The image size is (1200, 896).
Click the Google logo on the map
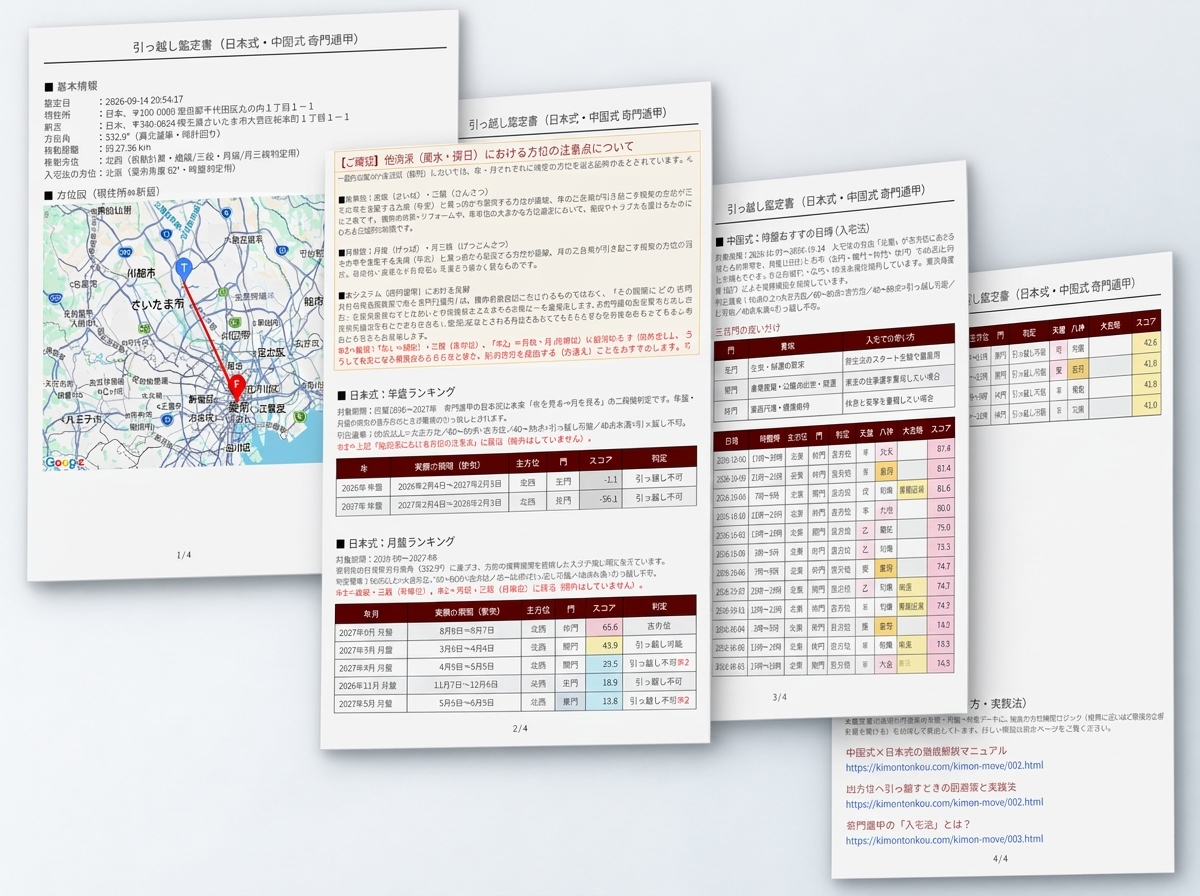(64, 461)
